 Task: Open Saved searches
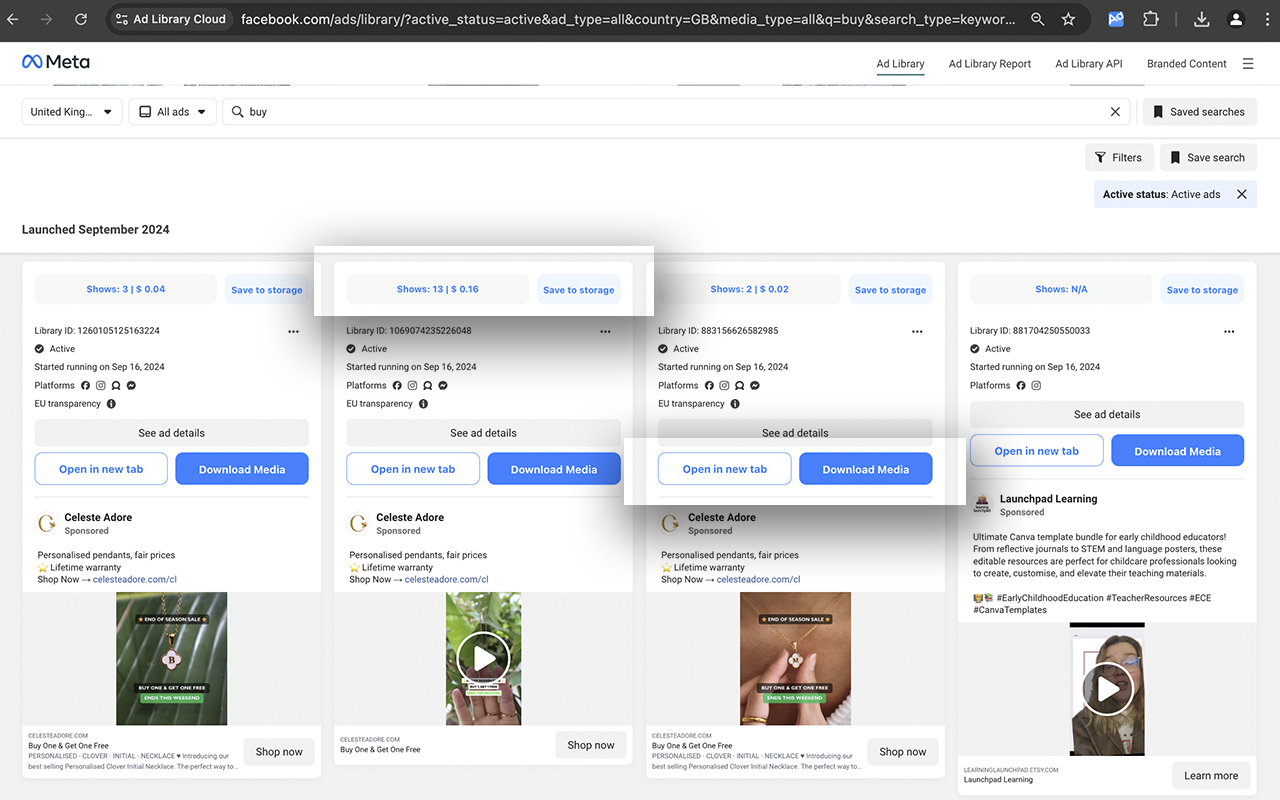(x=1199, y=112)
